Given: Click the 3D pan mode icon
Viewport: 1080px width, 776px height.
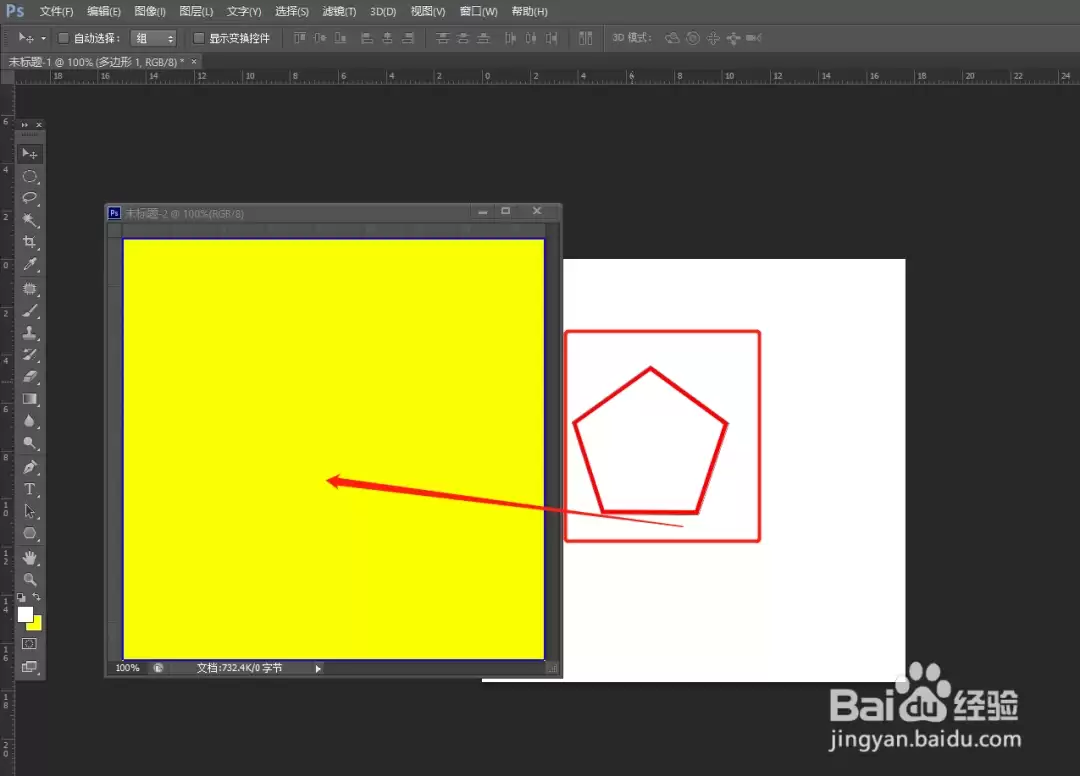Looking at the screenshot, I should point(713,38).
